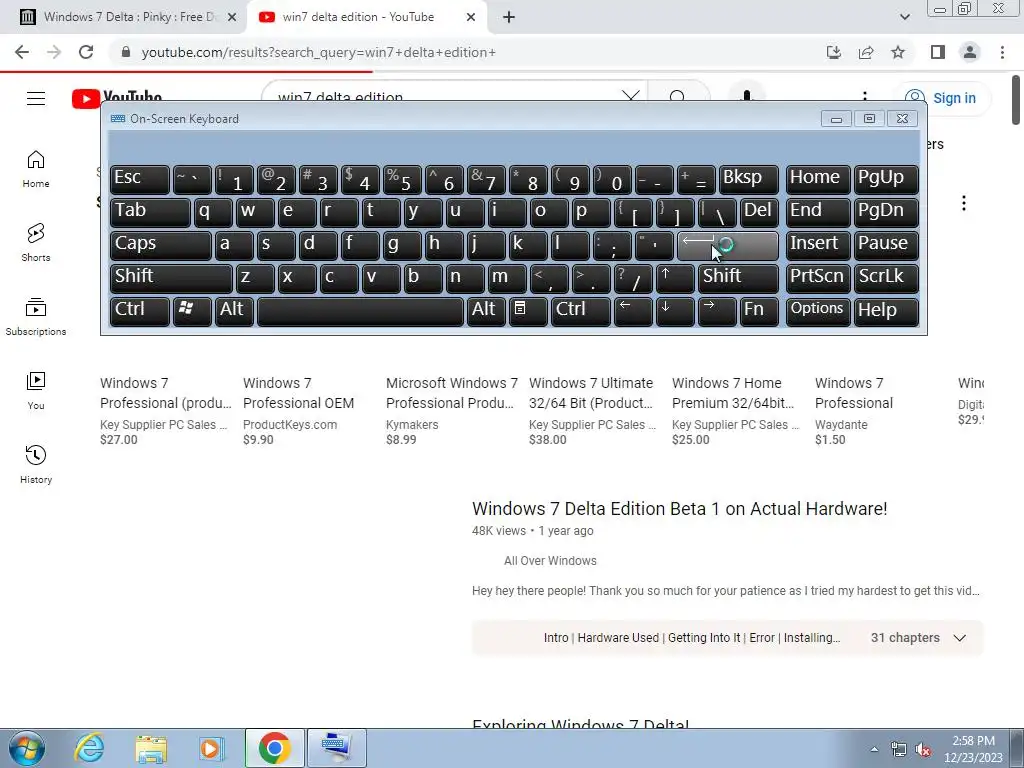Viewport: 1024px width, 768px height.
Task: Click the install/download icon in address bar
Action: [834, 52]
